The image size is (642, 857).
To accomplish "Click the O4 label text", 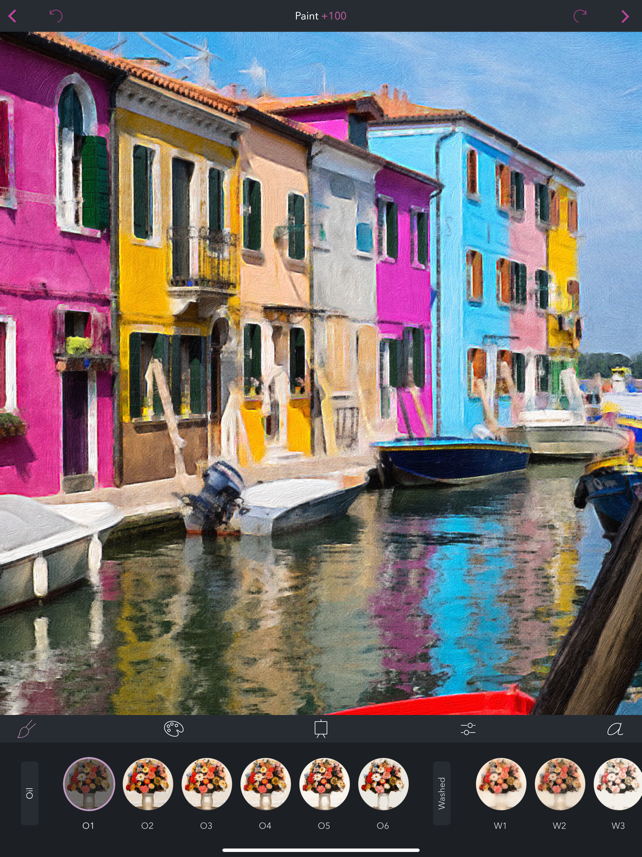I will point(265,825).
